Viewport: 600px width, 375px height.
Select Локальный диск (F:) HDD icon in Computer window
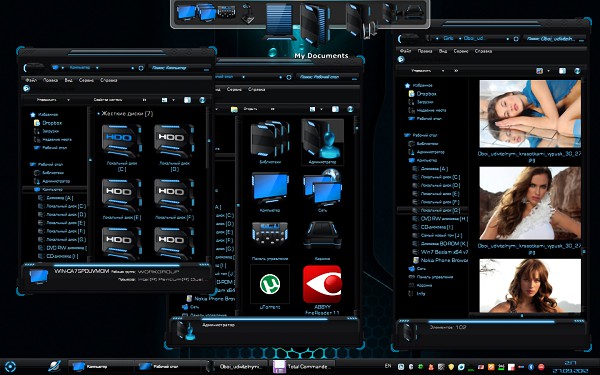click(174, 195)
